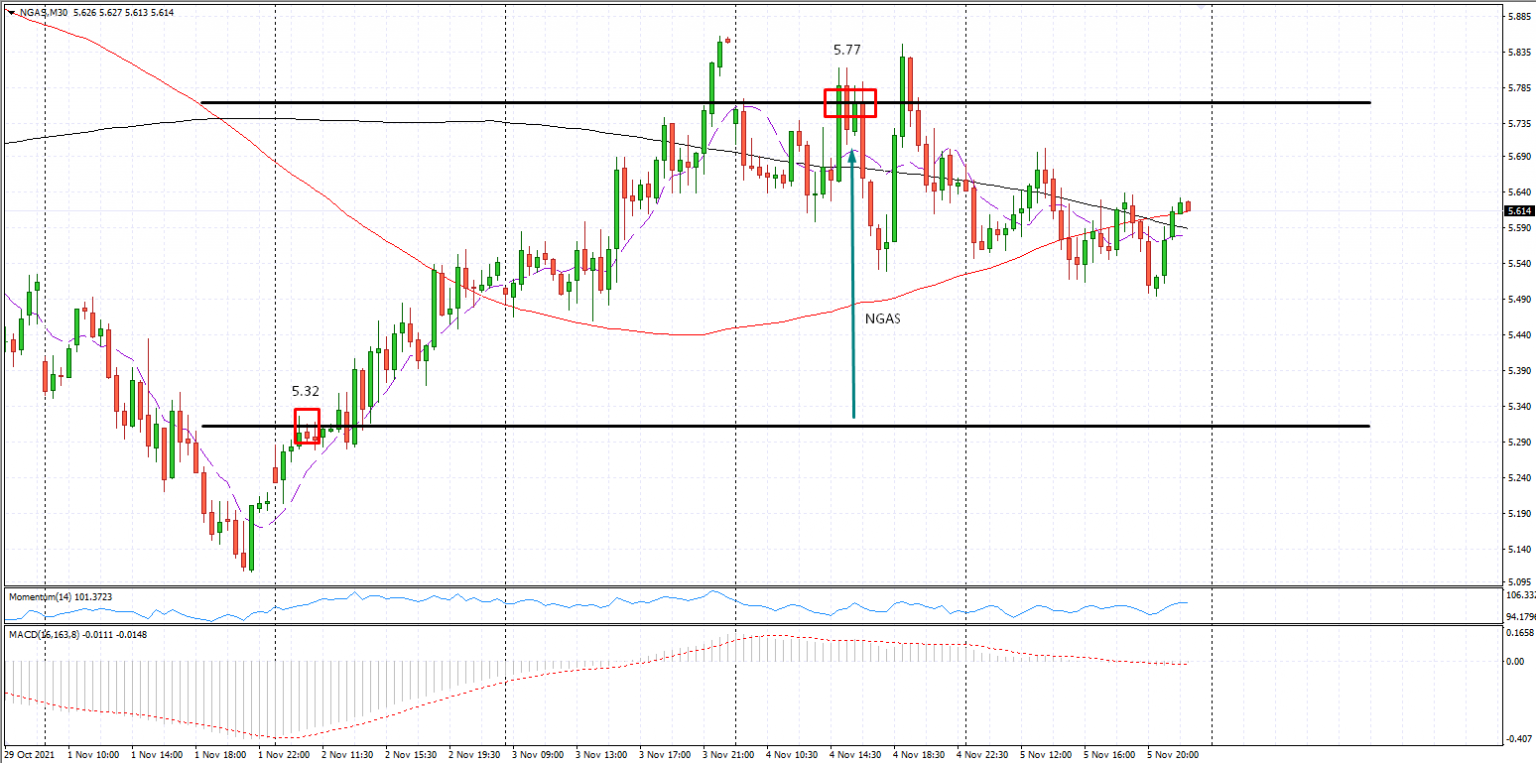1536x763 pixels.
Task: Click the 5.095 price scale label
Action: pos(1519,582)
